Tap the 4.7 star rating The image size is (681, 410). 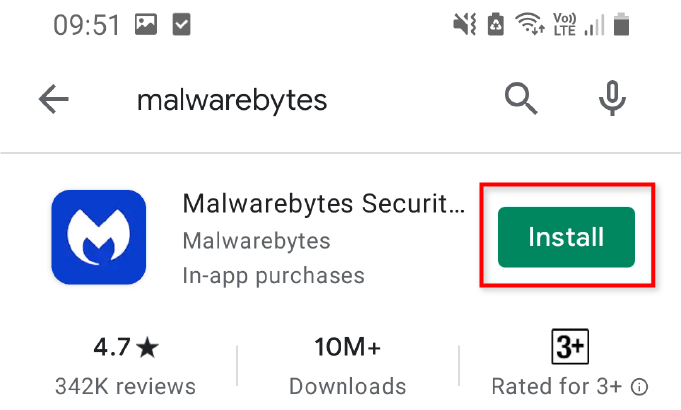[x=126, y=347]
